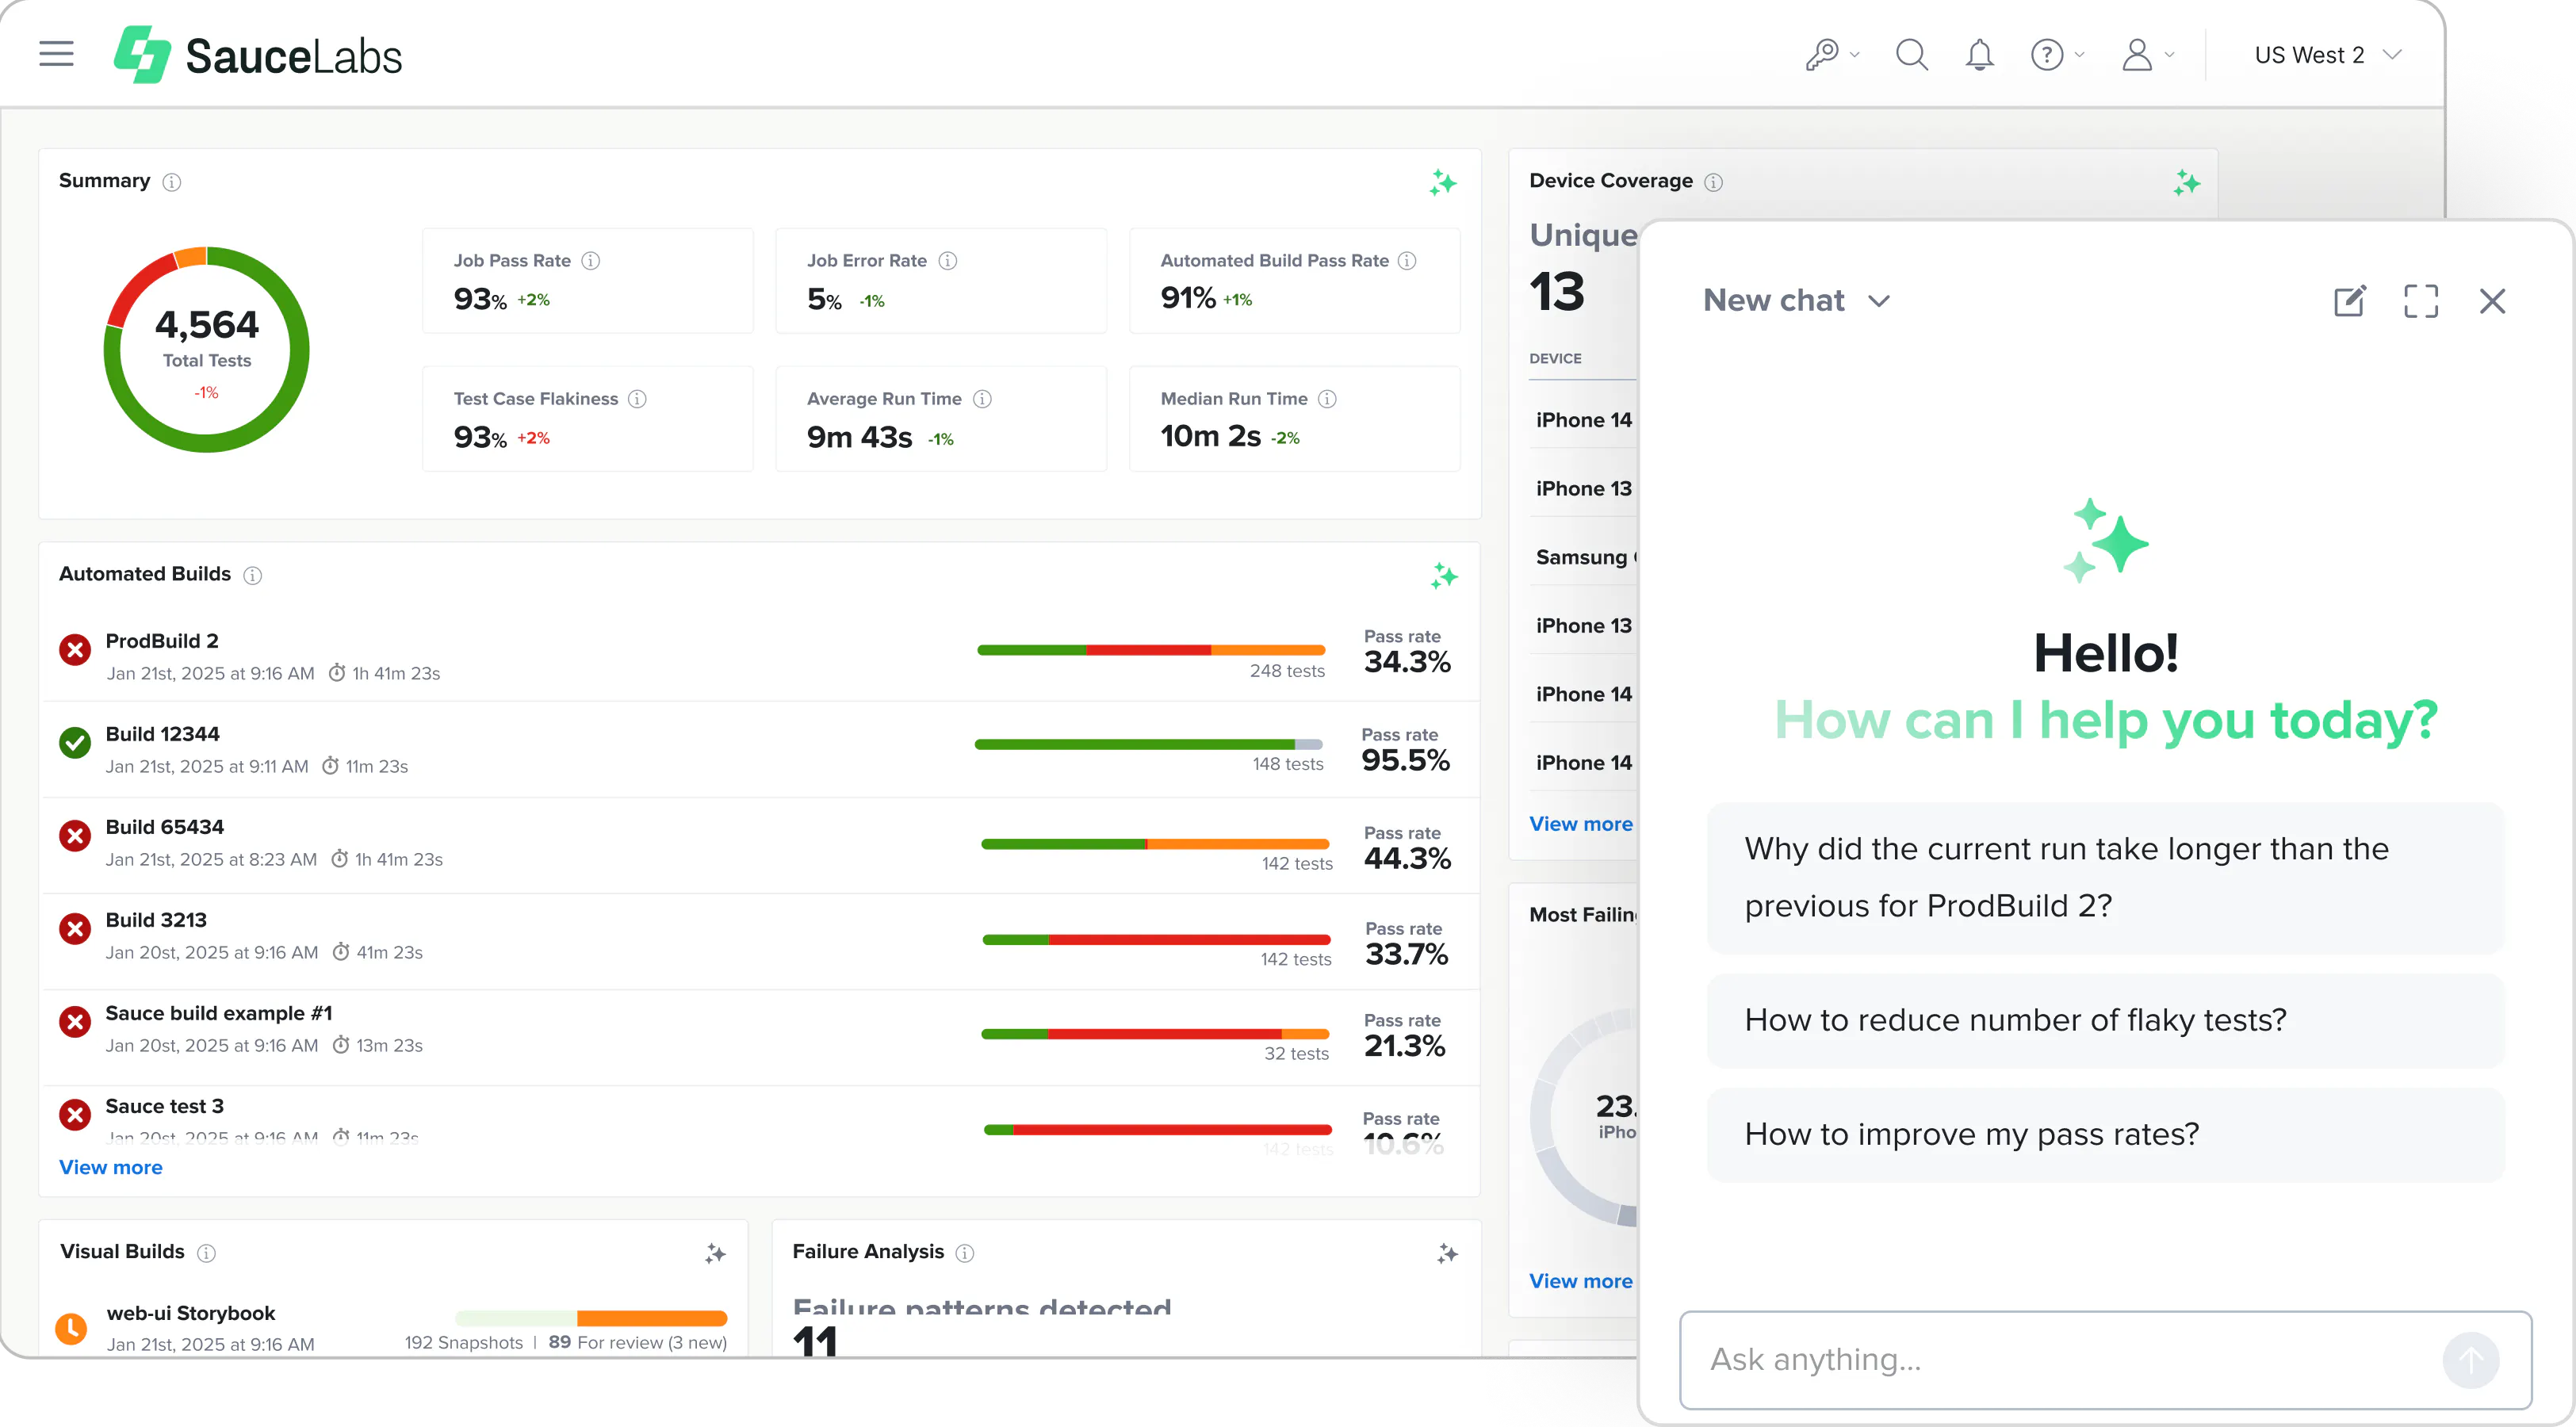
Task: Click the Samsung device row
Action: tap(1584, 557)
